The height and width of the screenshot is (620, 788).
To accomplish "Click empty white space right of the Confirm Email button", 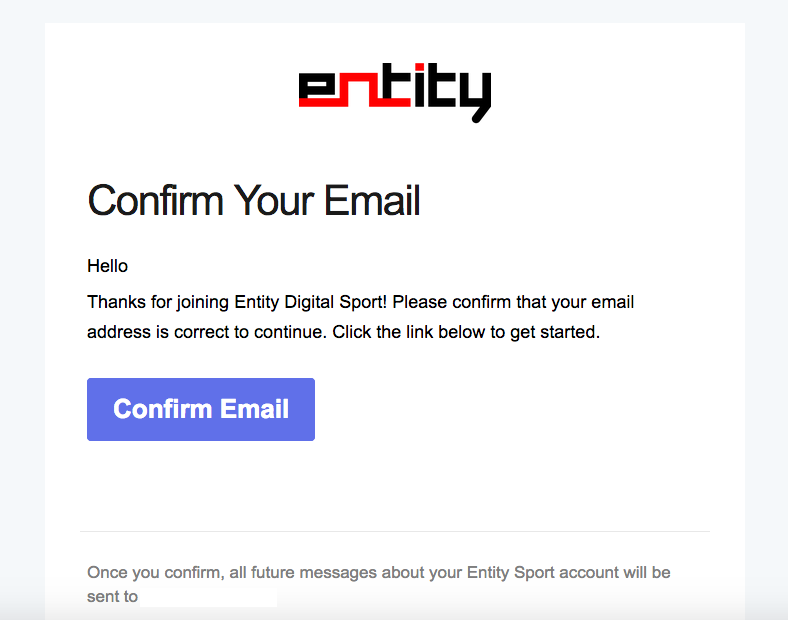I will [500, 409].
